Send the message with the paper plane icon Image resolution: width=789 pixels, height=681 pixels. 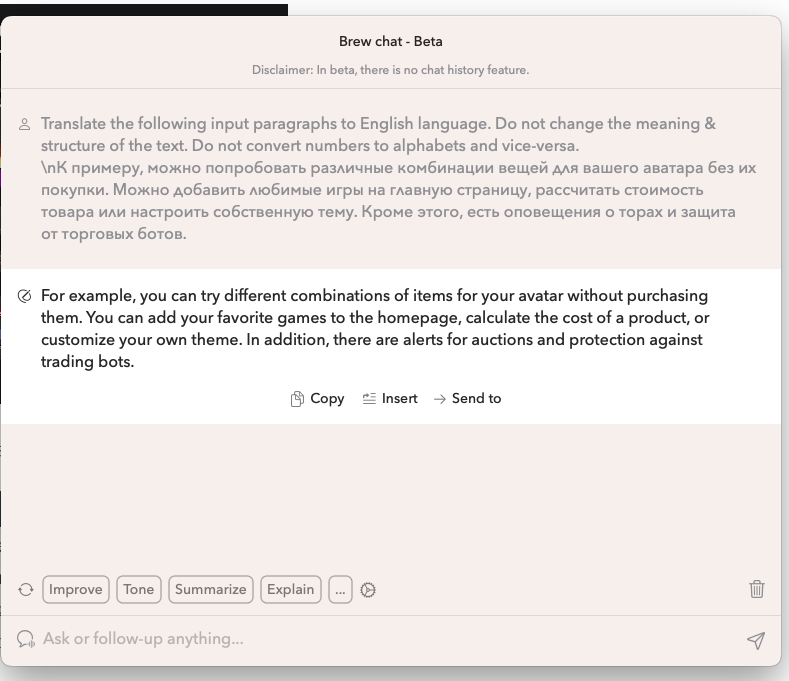tap(756, 640)
